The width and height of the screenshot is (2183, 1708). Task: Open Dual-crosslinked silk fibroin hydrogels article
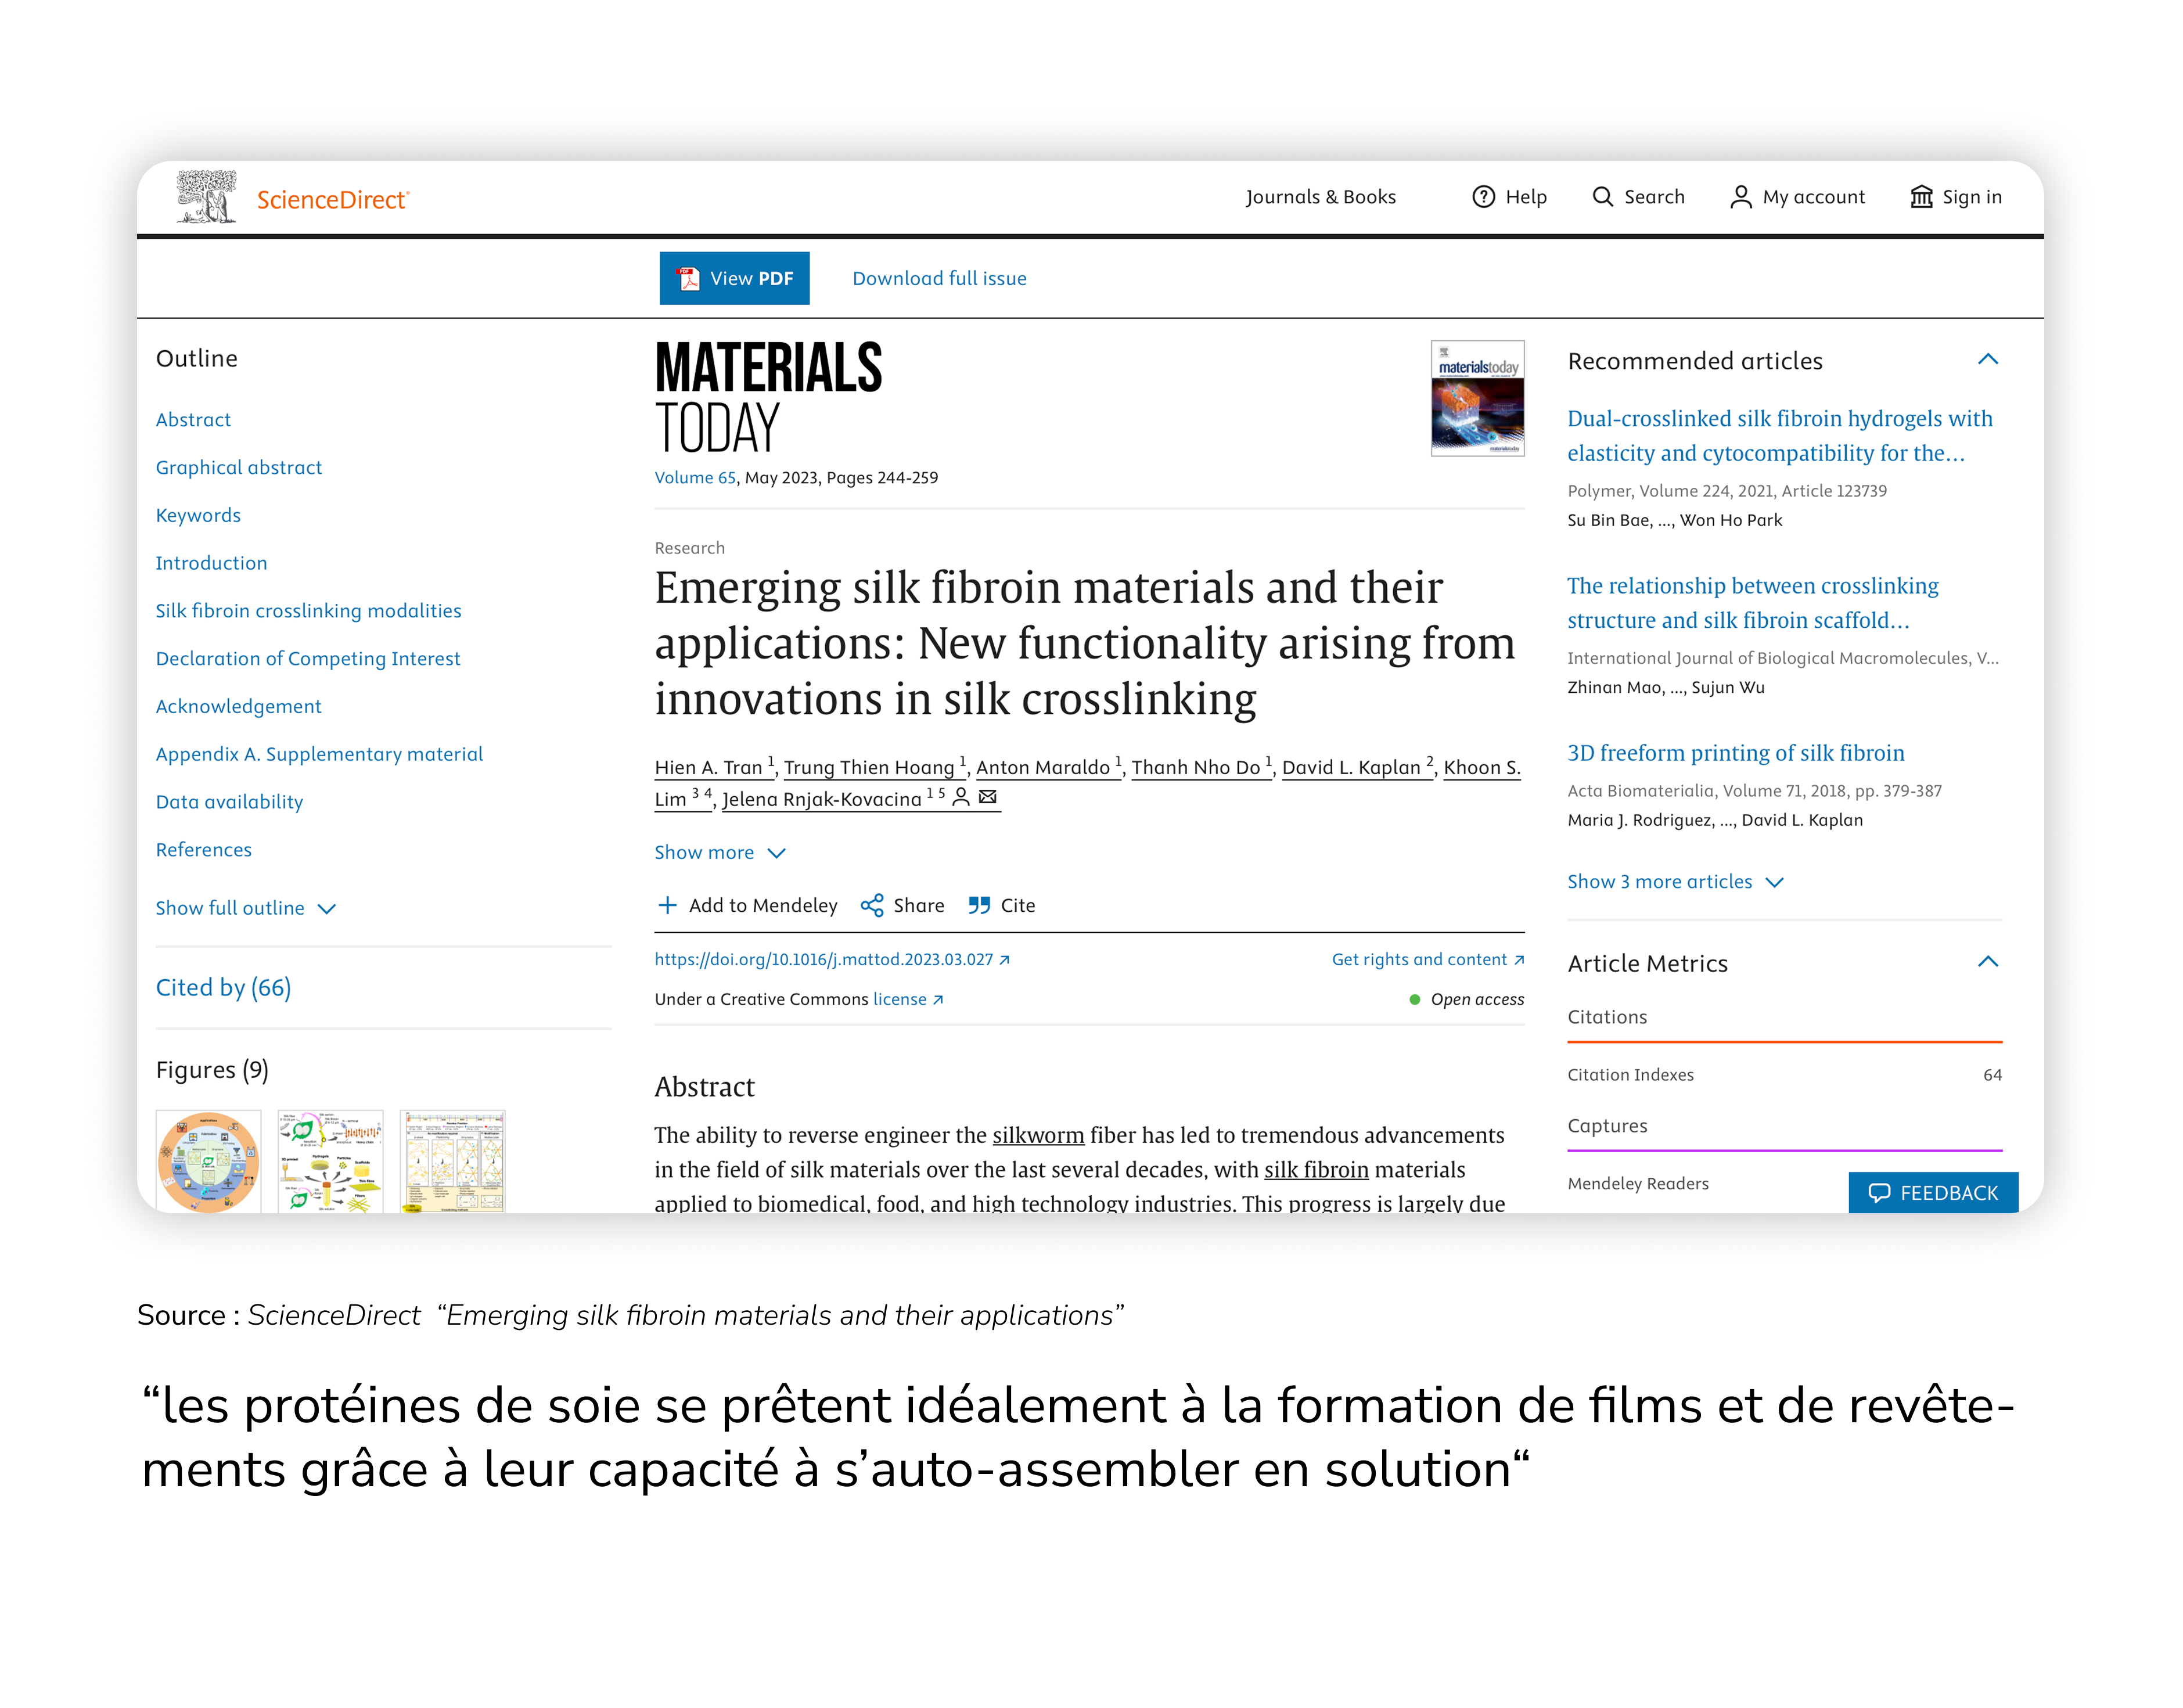tap(1779, 436)
